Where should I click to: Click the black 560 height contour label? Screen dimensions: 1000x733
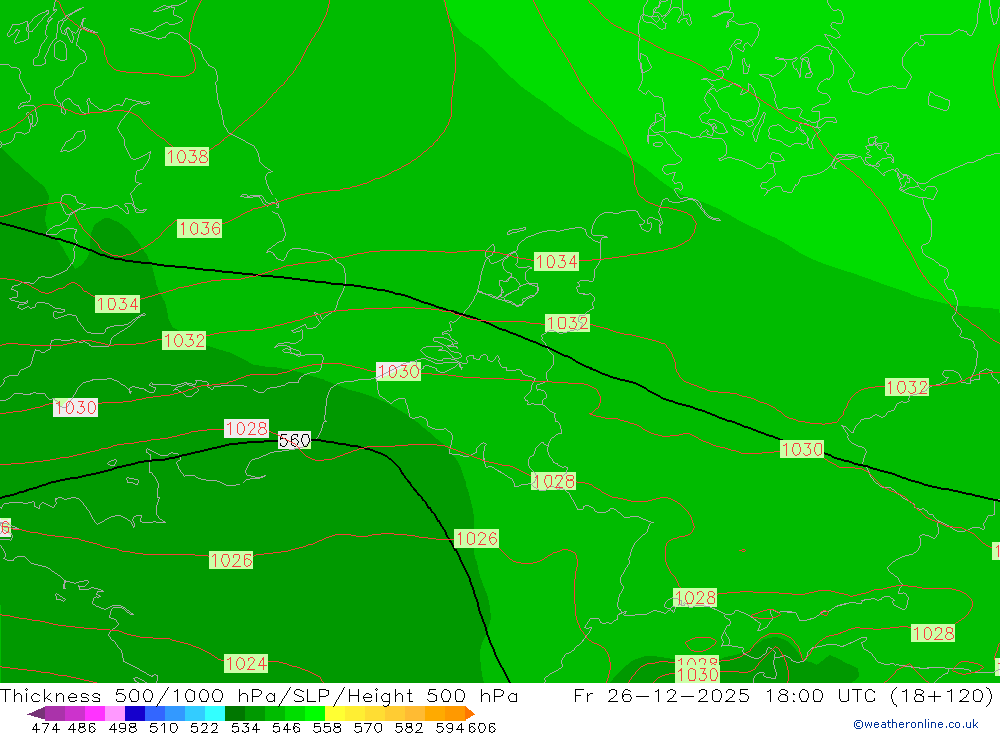pyautogui.click(x=294, y=440)
